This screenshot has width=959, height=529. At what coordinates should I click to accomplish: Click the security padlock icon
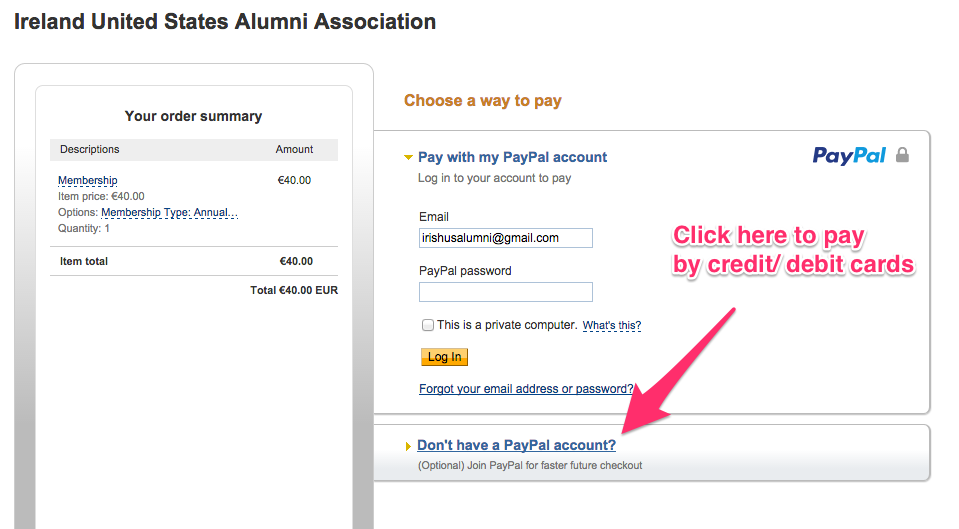902,155
